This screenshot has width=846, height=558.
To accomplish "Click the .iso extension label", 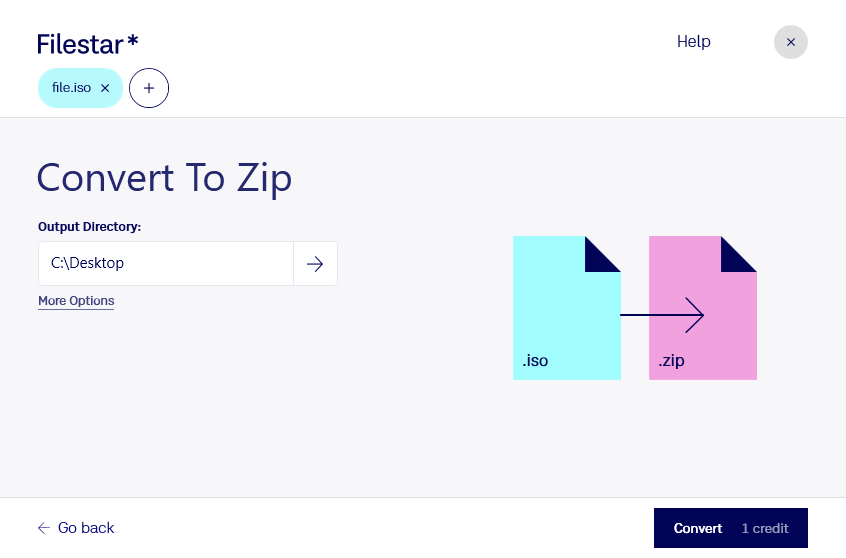I will click(x=535, y=360).
